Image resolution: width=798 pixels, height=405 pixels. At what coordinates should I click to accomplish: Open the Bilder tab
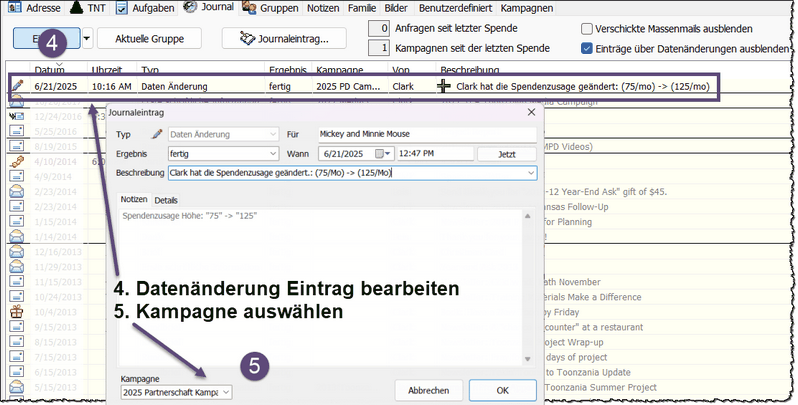[x=396, y=8]
